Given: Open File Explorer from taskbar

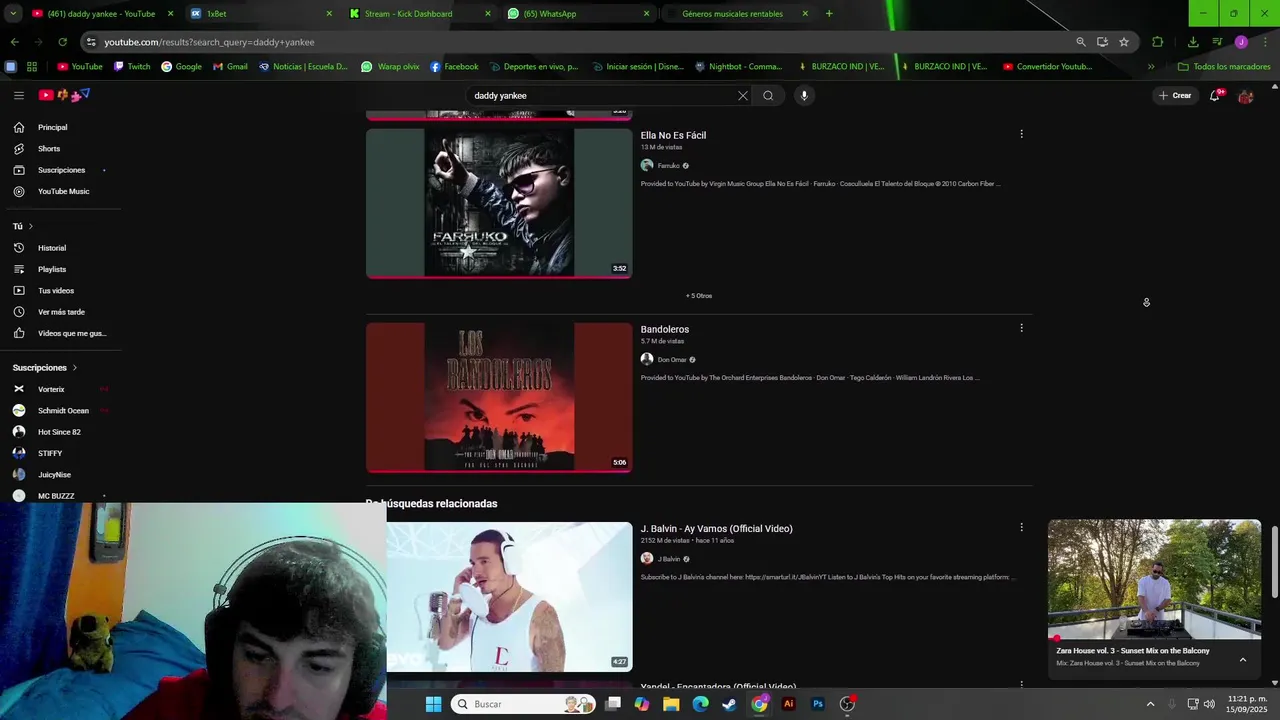Looking at the screenshot, I should [671, 704].
